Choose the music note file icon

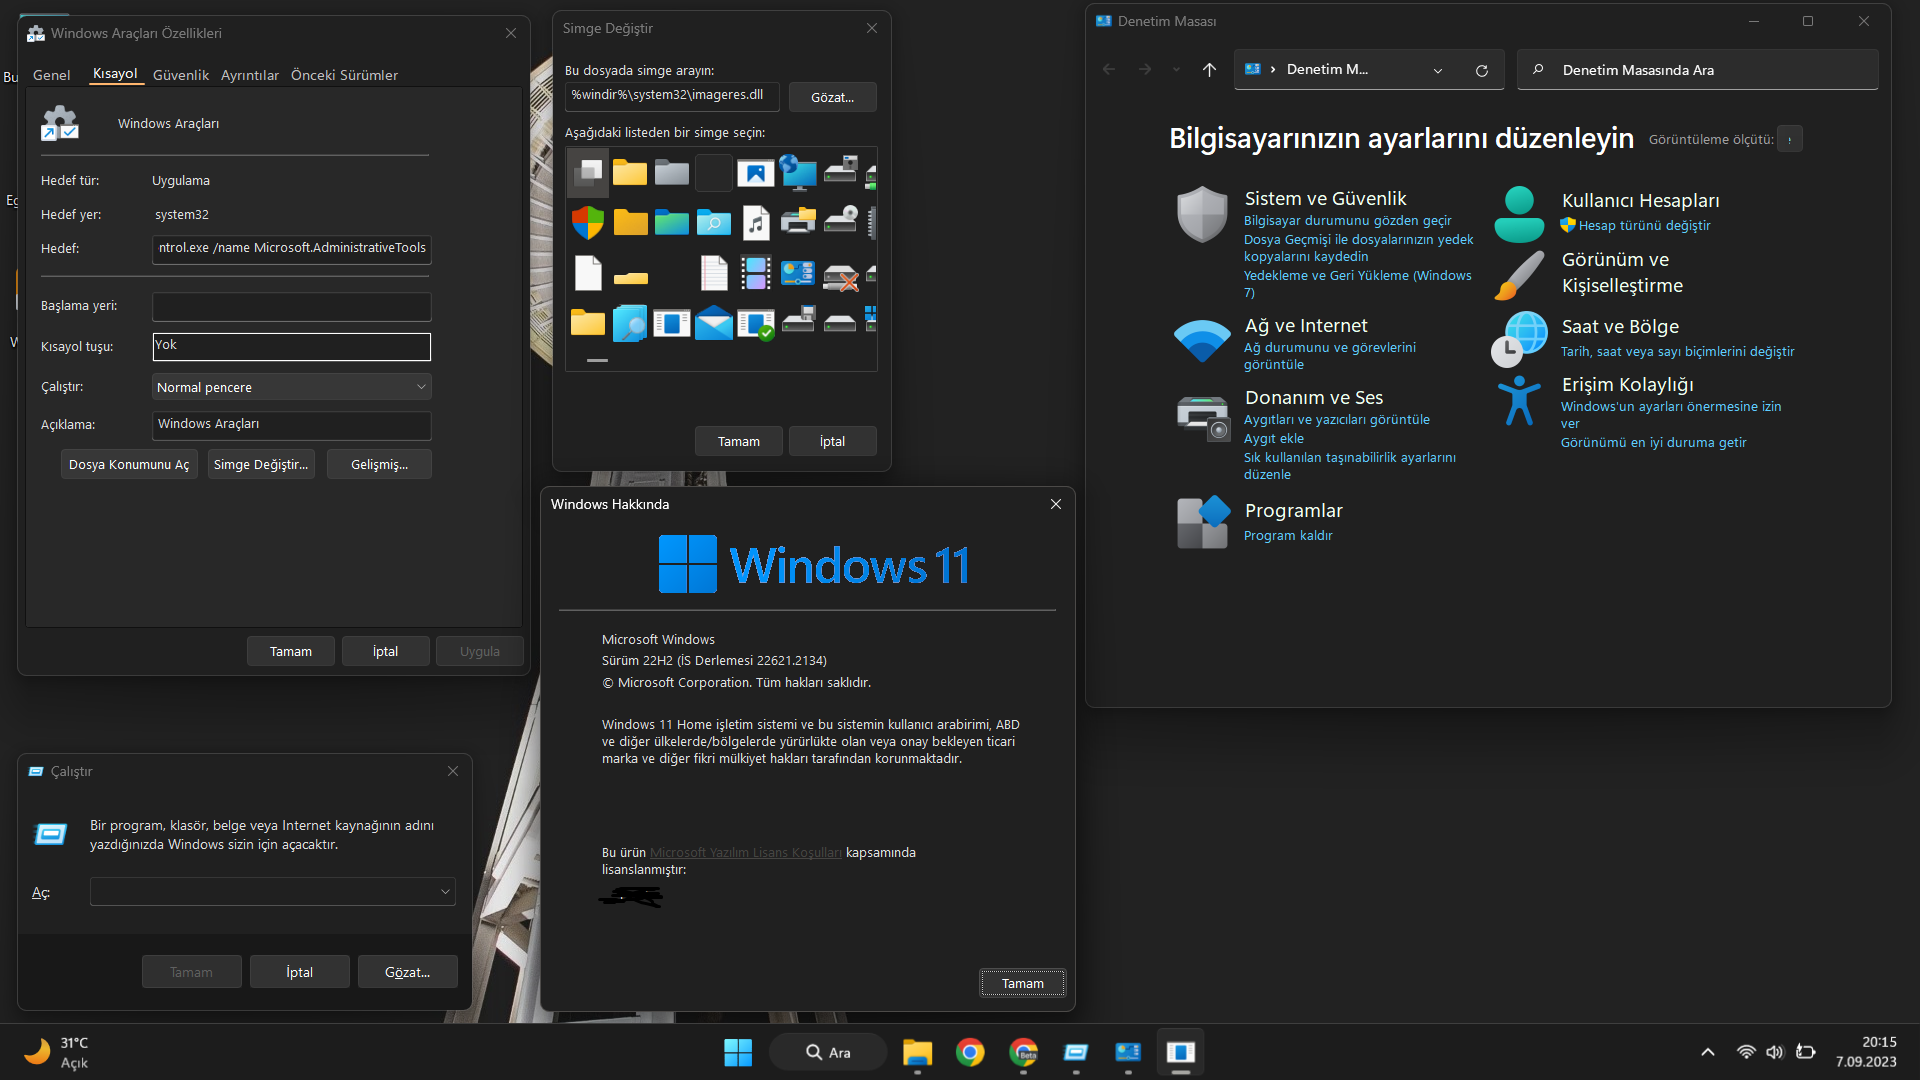point(756,222)
